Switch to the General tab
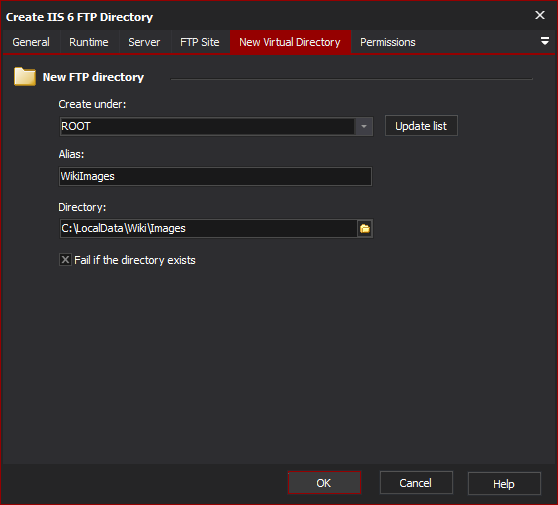The width and height of the screenshot is (558, 505). click(31, 42)
